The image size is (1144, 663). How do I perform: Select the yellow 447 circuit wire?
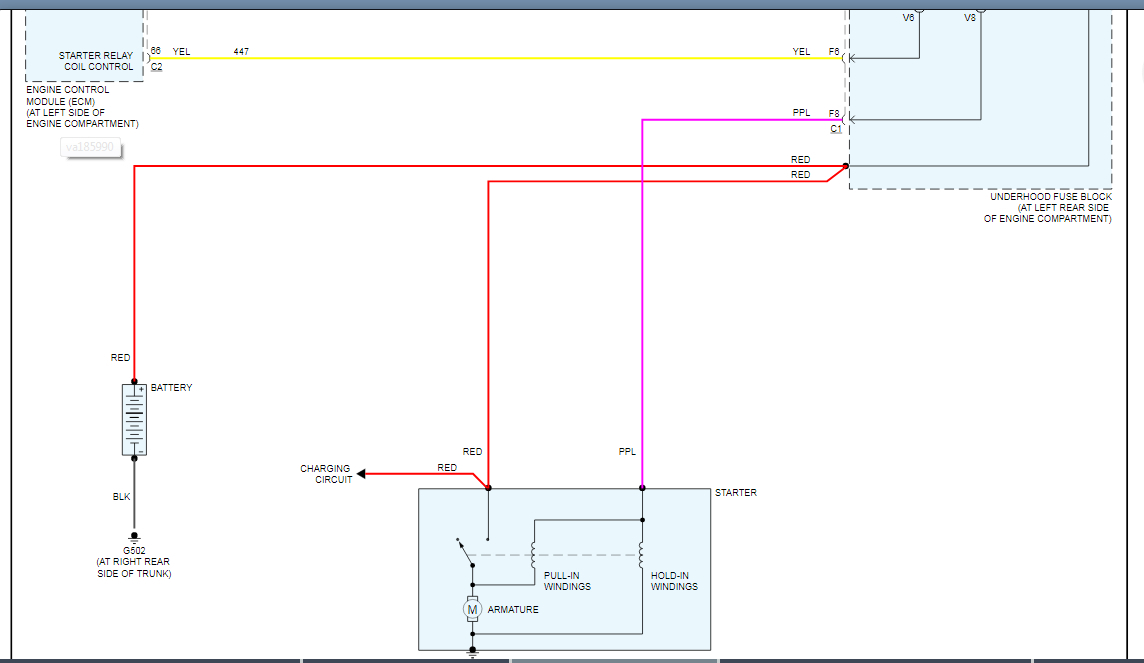pyautogui.click(x=500, y=58)
